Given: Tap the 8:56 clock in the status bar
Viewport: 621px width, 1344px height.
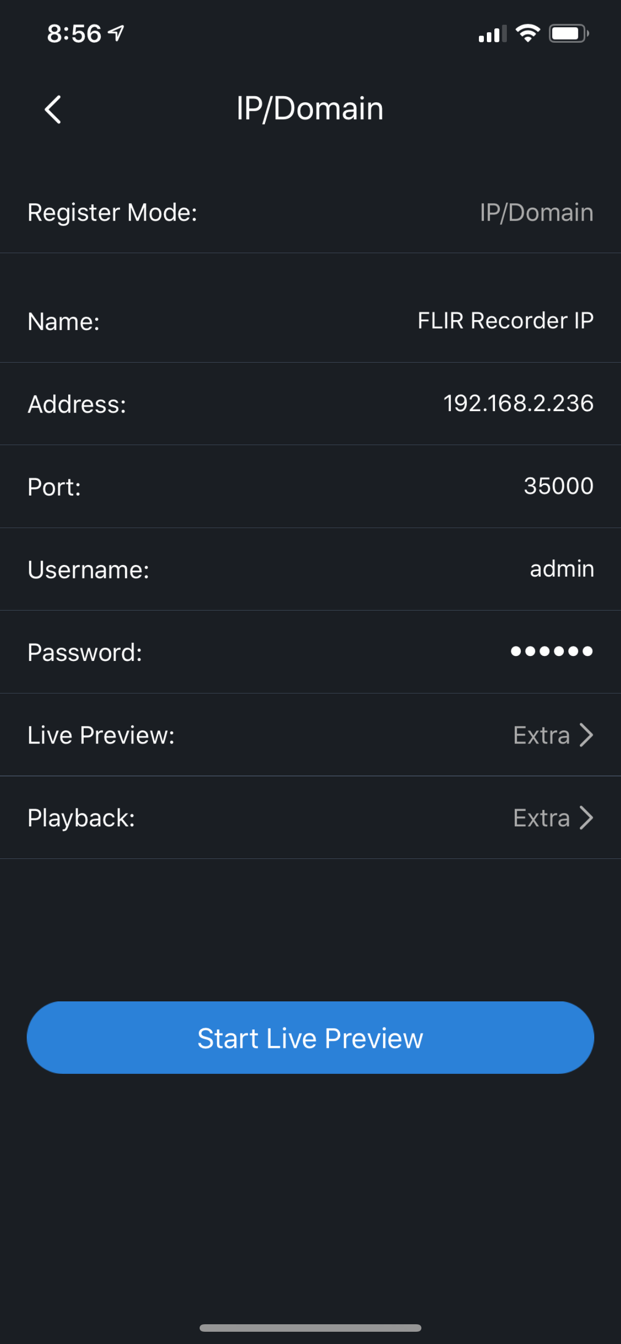Looking at the screenshot, I should 74,34.
